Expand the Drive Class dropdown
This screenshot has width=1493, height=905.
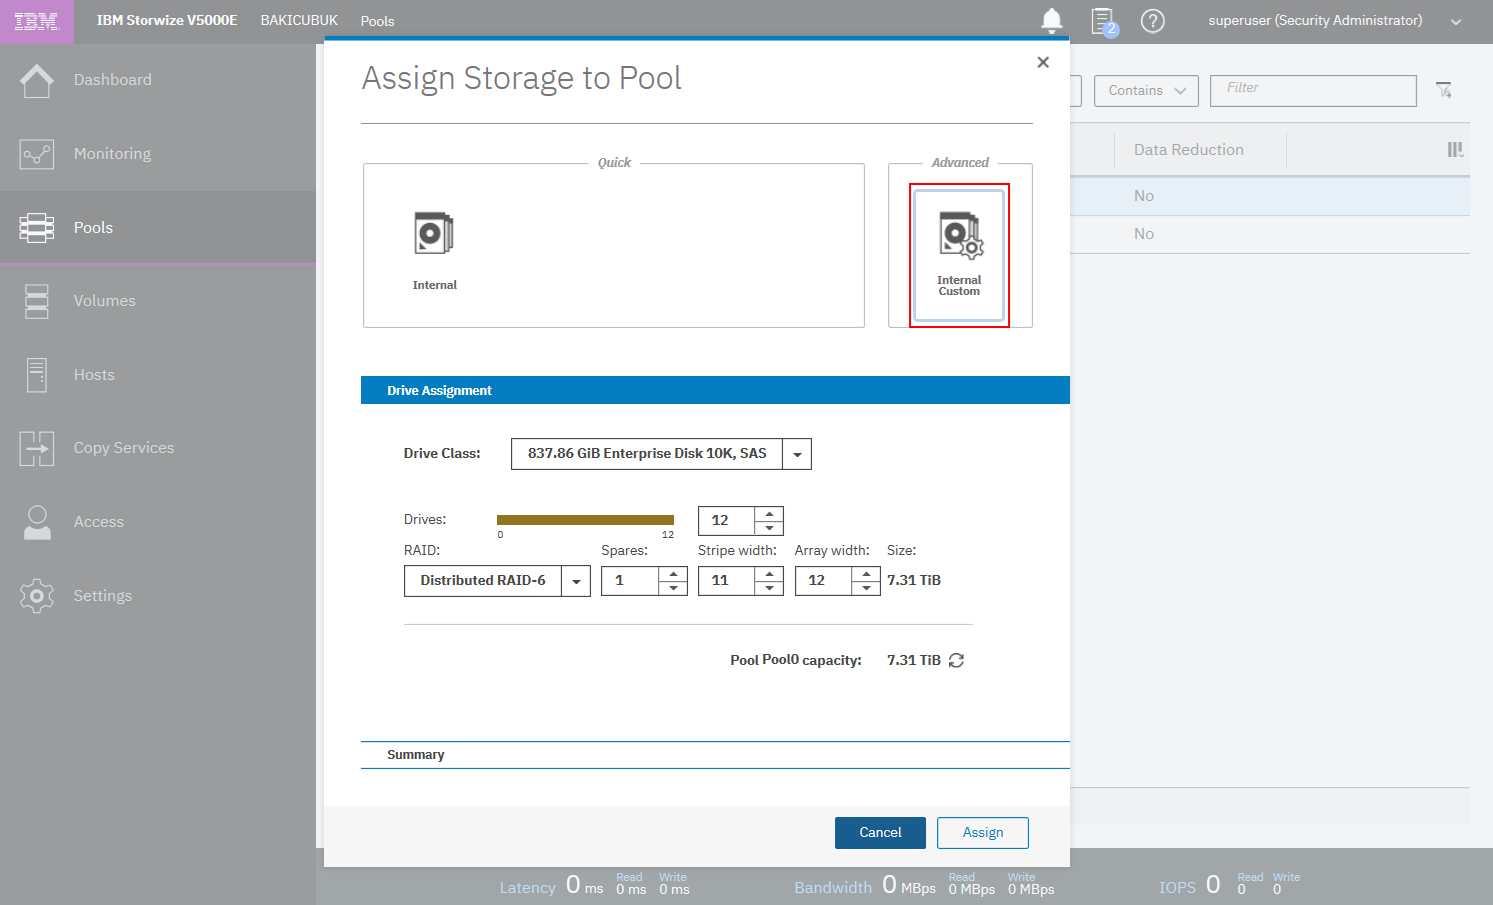coord(797,454)
